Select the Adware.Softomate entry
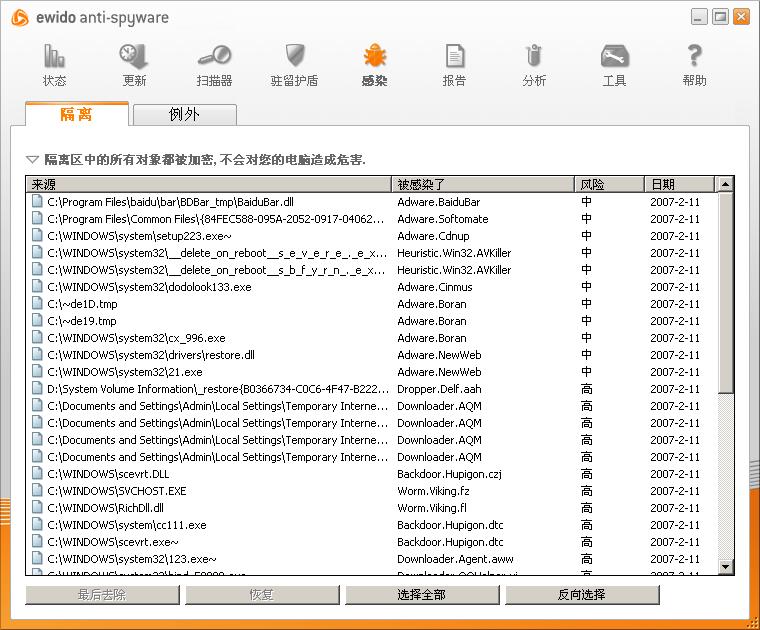Screen dimensions: 760x630 [x=443, y=219]
